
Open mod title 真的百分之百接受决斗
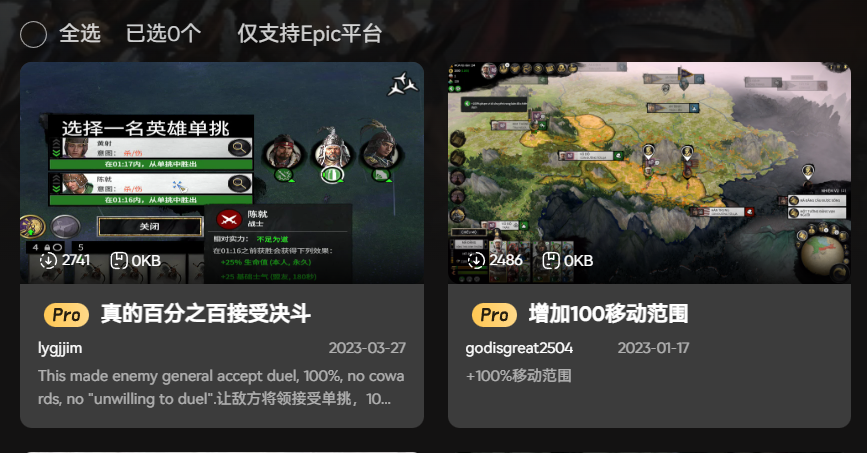pos(206,314)
